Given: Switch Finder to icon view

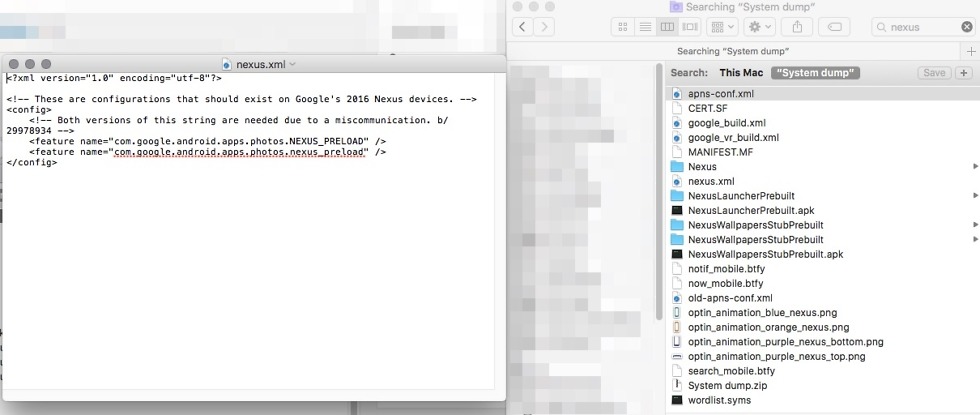Looking at the screenshot, I should tap(622, 27).
